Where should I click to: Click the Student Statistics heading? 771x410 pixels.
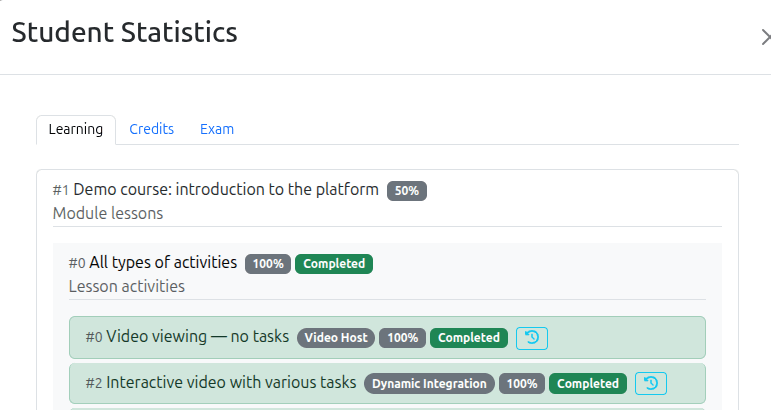click(x=124, y=32)
